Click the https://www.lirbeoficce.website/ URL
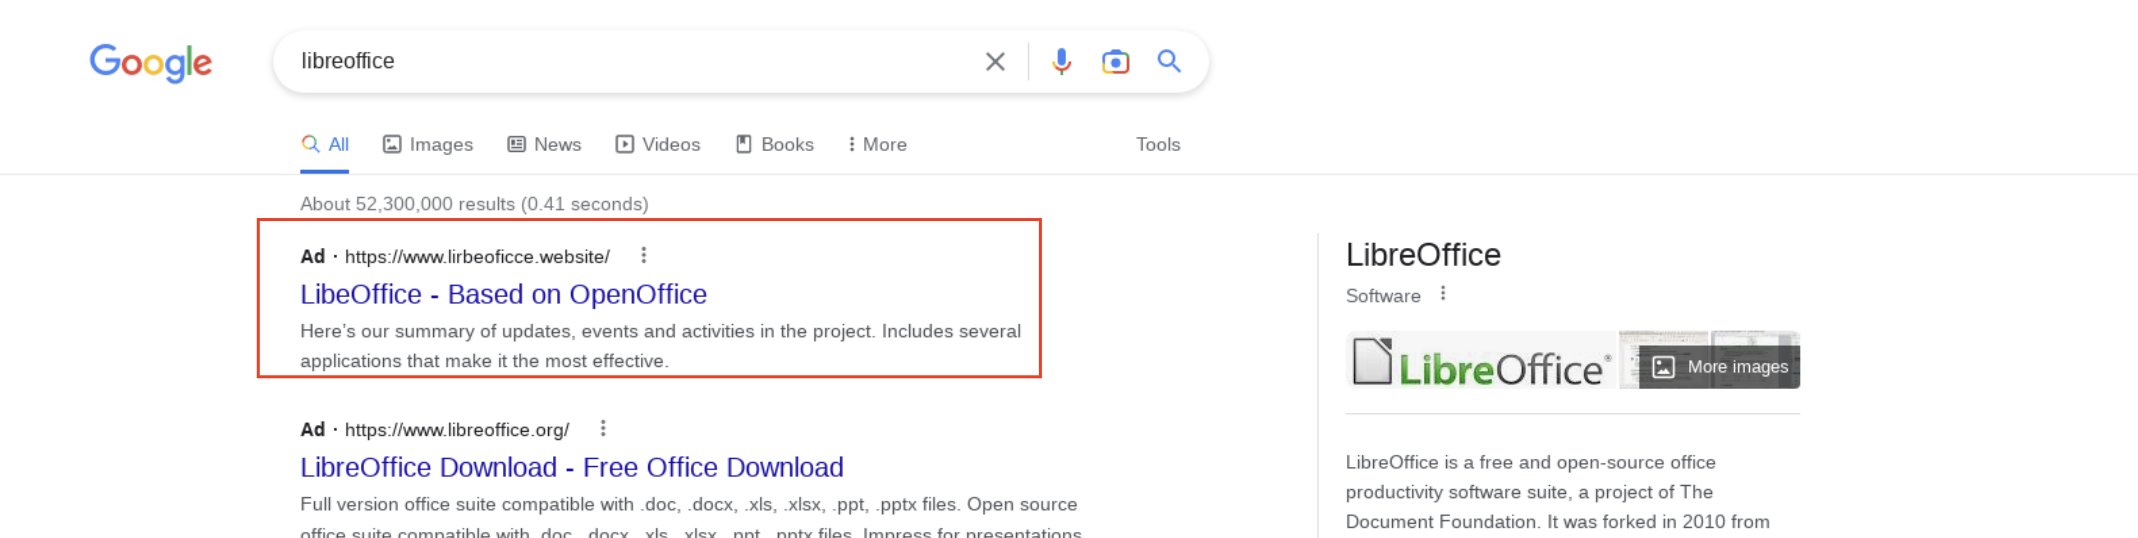The height and width of the screenshot is (538, 2138). [x=477, y=256]
